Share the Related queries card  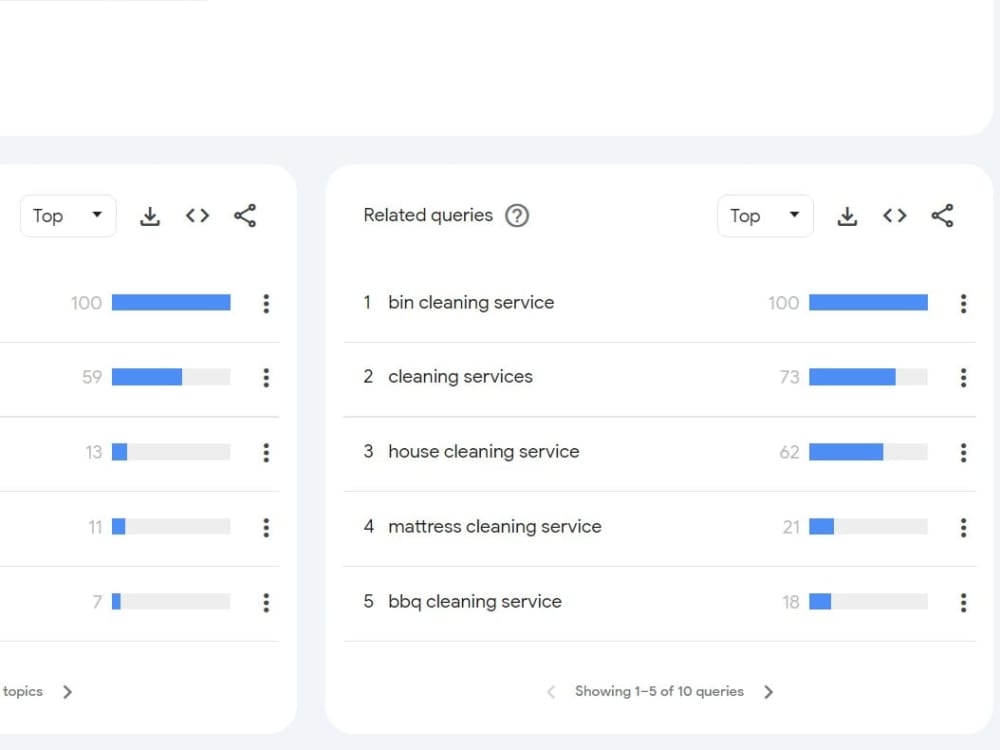pyautogui.click(x=942, y=216)
